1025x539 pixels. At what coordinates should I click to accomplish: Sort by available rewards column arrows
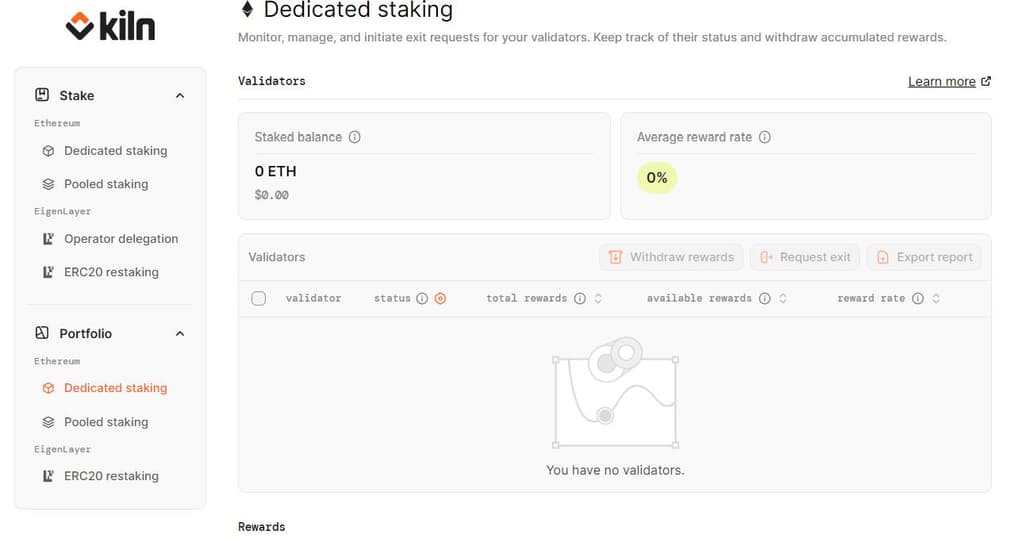[x=783, y=298]
